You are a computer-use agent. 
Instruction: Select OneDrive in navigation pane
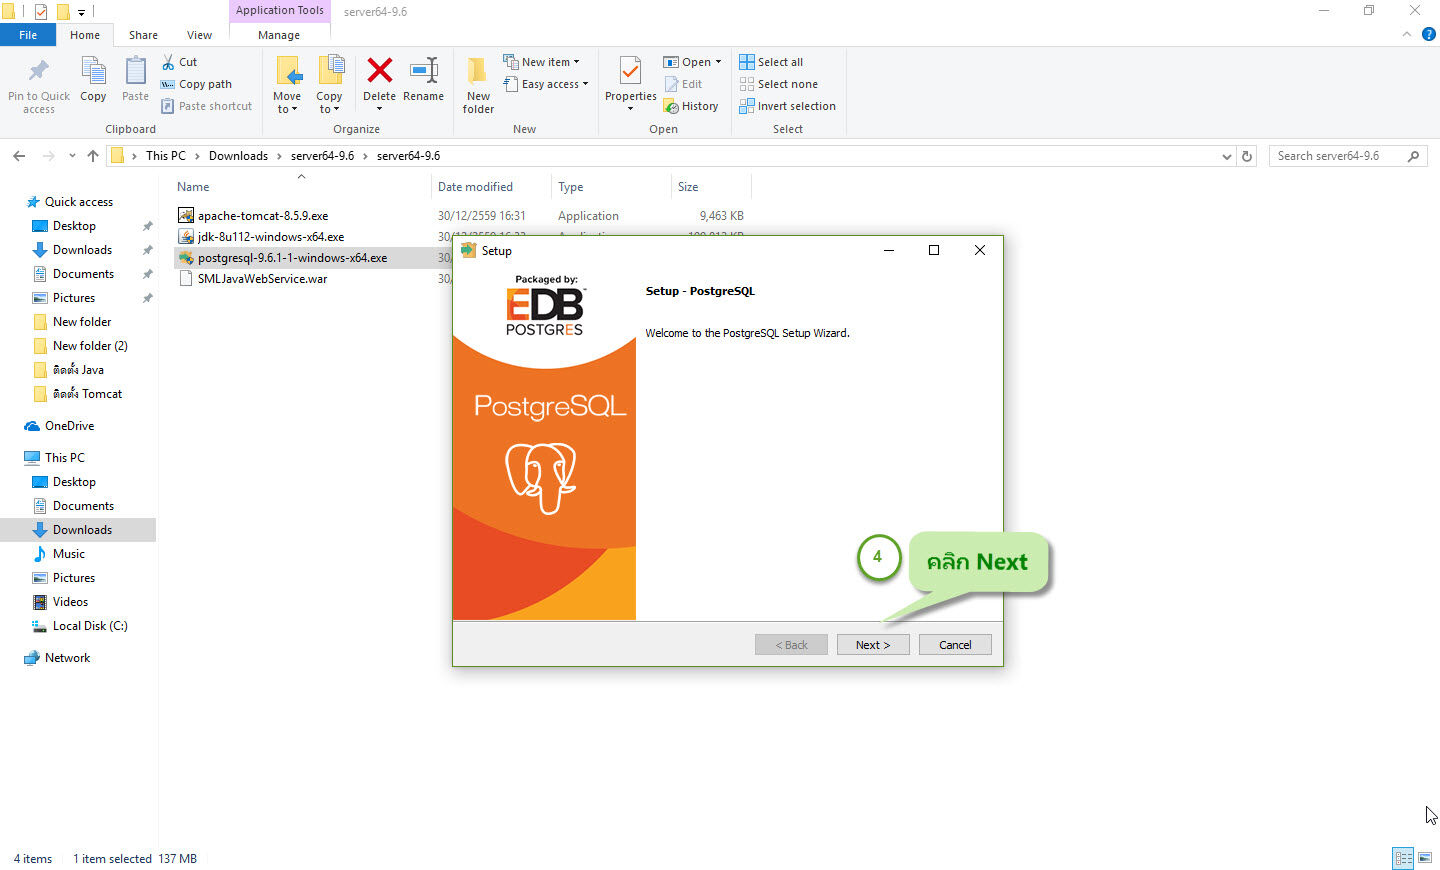tap(69, 426)
